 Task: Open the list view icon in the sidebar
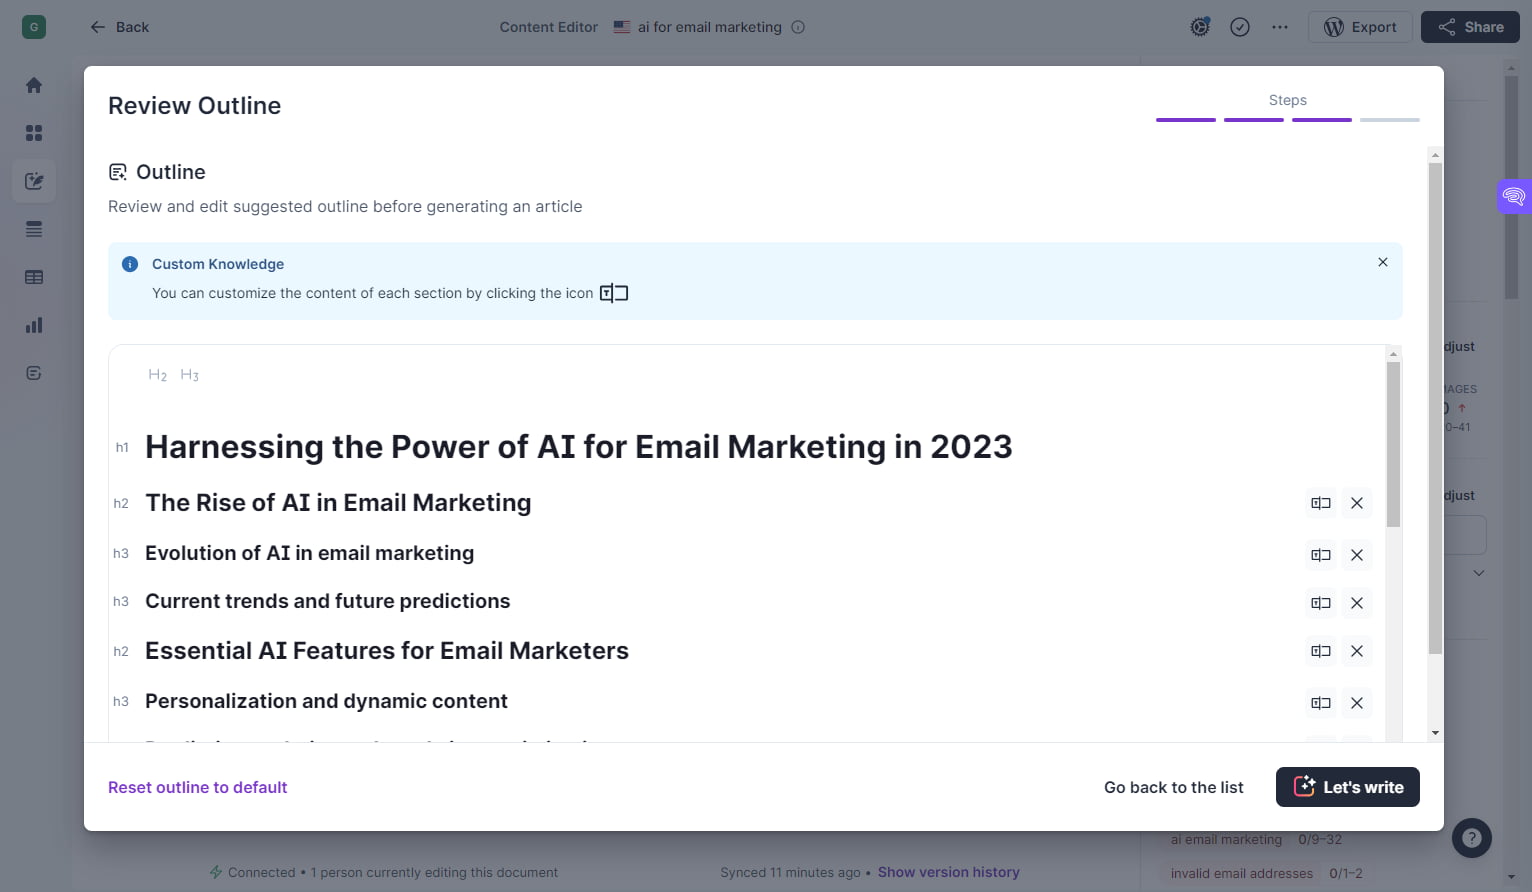[33, 229]
